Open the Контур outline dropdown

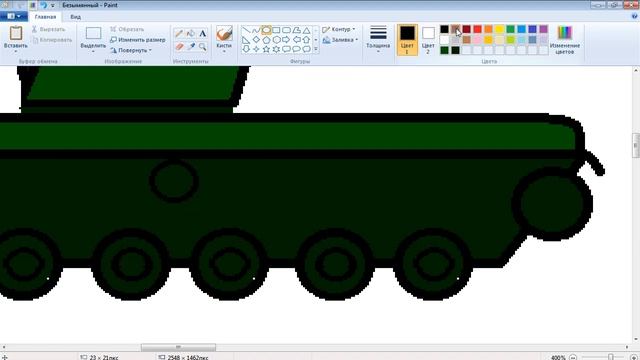(x=338, y=29)
